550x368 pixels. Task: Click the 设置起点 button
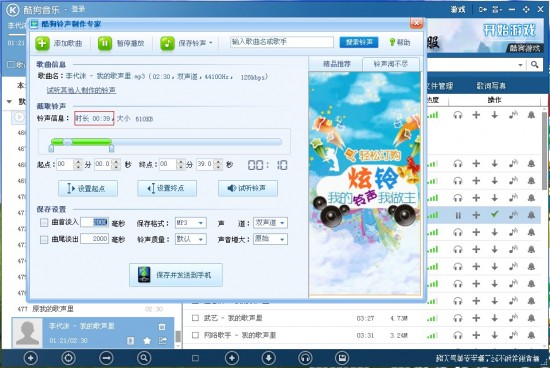pos(88,188)
